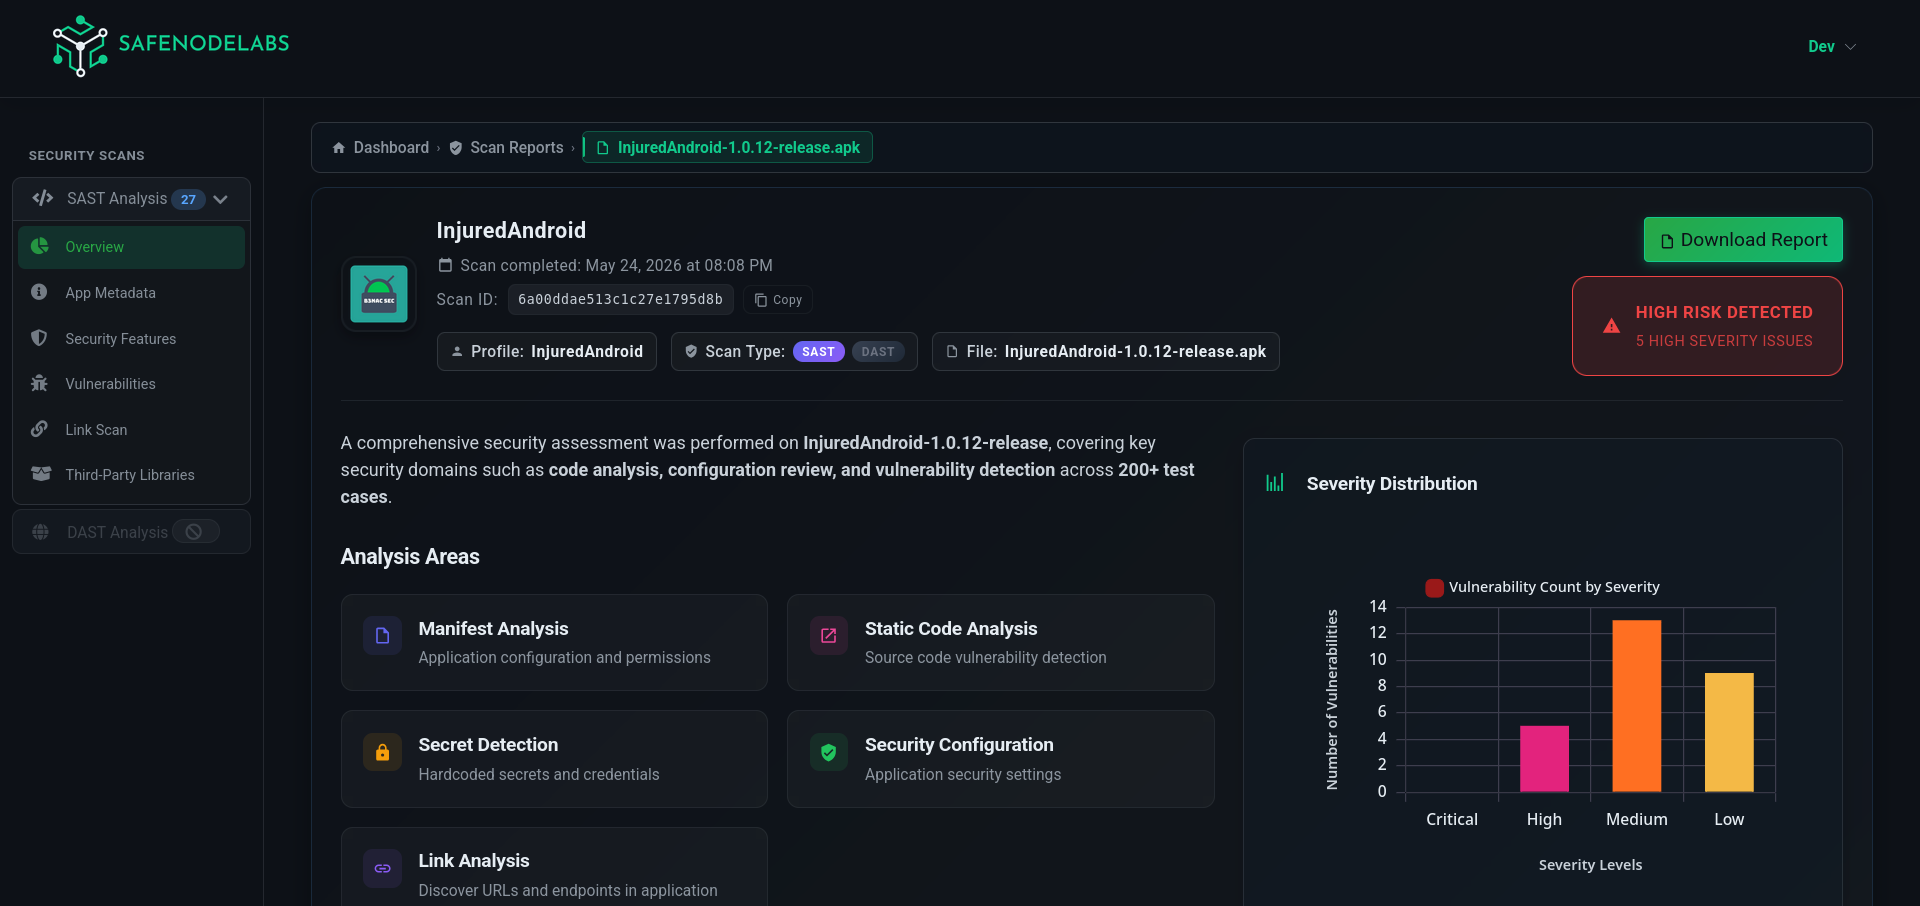The width and height of the screenshot is (1920, 906).
Task: Click the yellow Low severity bar
Action: click(x=1729, y=732)
